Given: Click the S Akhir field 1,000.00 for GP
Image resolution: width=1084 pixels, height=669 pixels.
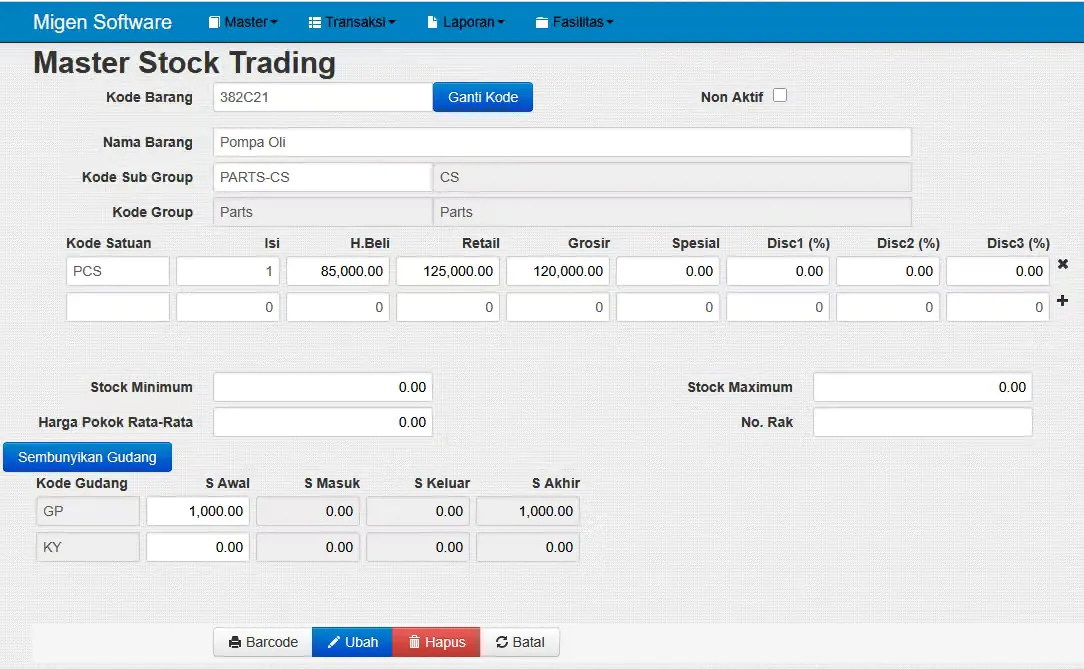Looking at the screenshot, I should [527, 511].
